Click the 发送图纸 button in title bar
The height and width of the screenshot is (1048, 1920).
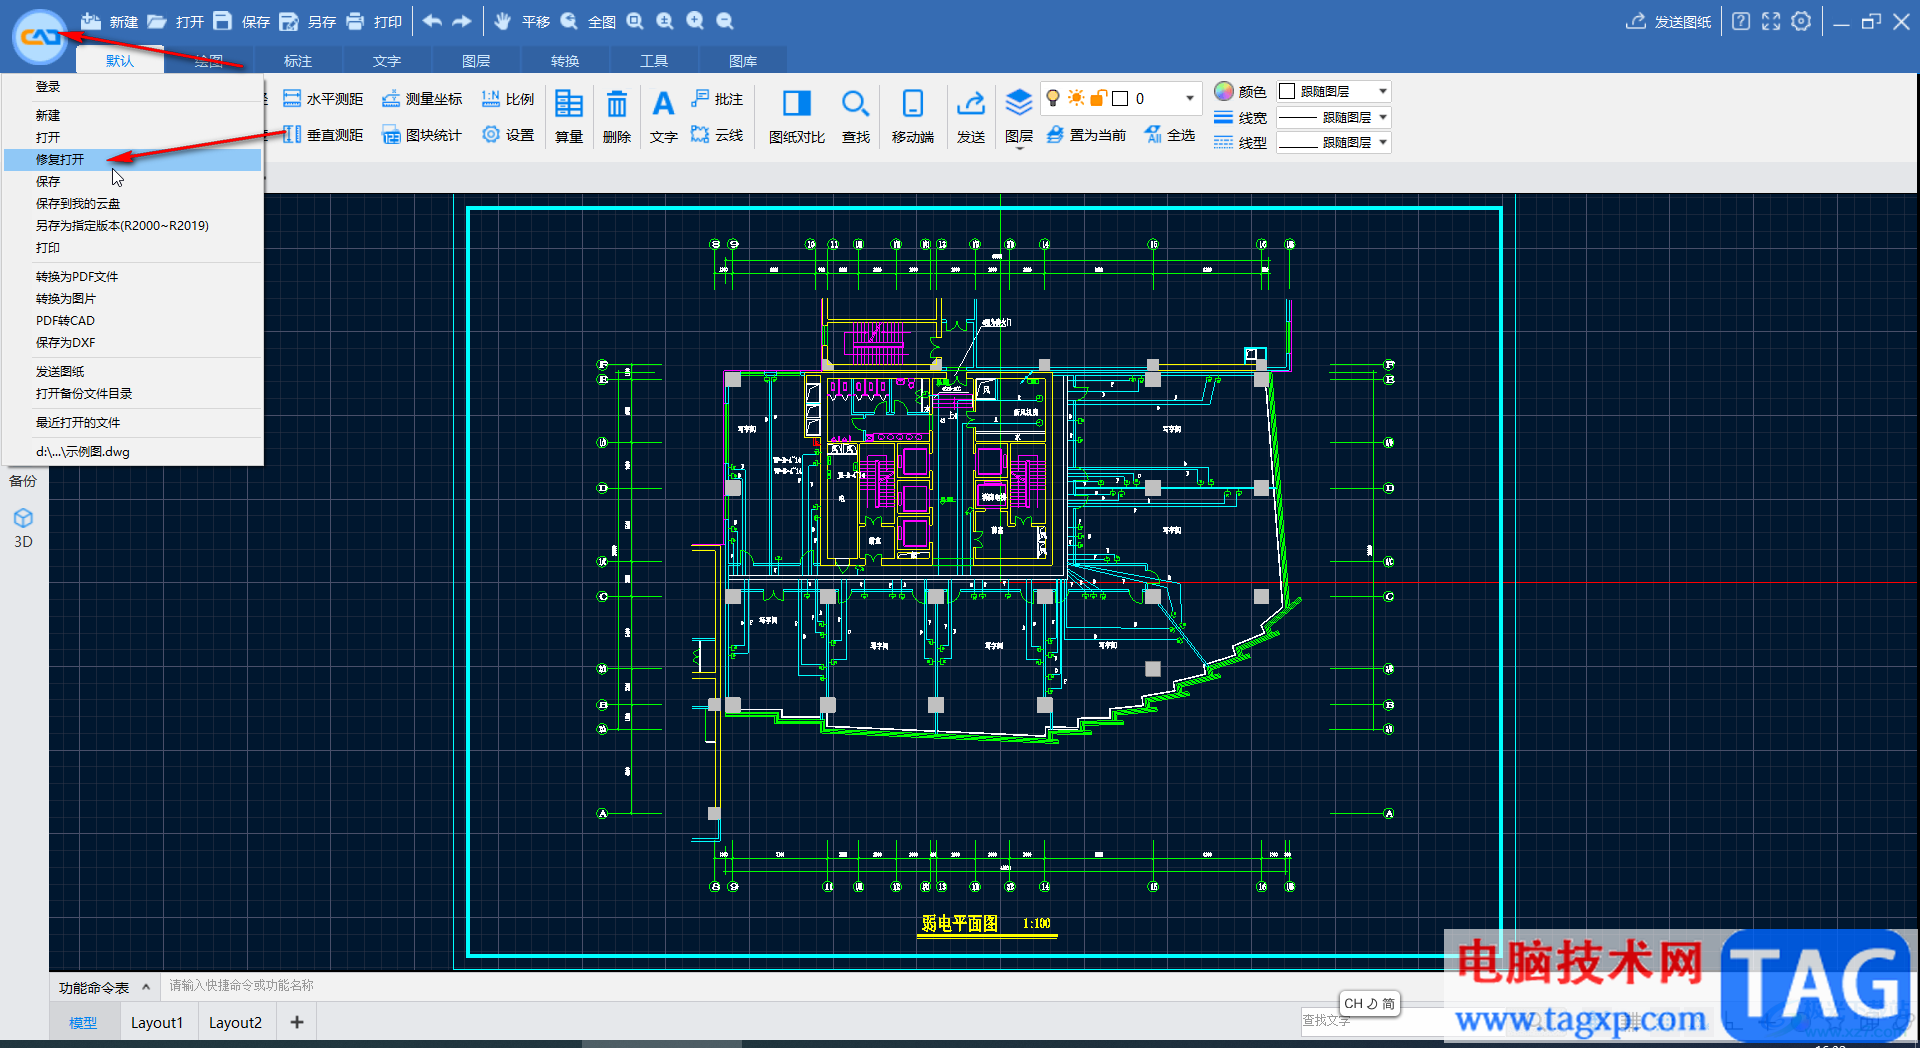point(1669,21)
